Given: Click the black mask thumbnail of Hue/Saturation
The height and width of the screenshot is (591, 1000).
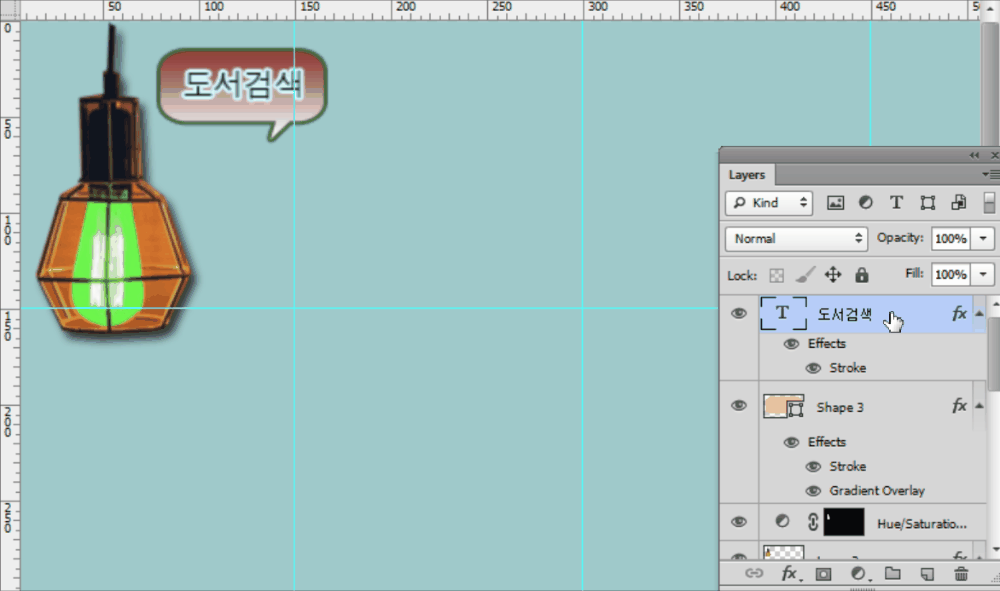Looking at the screenshot, I should [844, 522].
